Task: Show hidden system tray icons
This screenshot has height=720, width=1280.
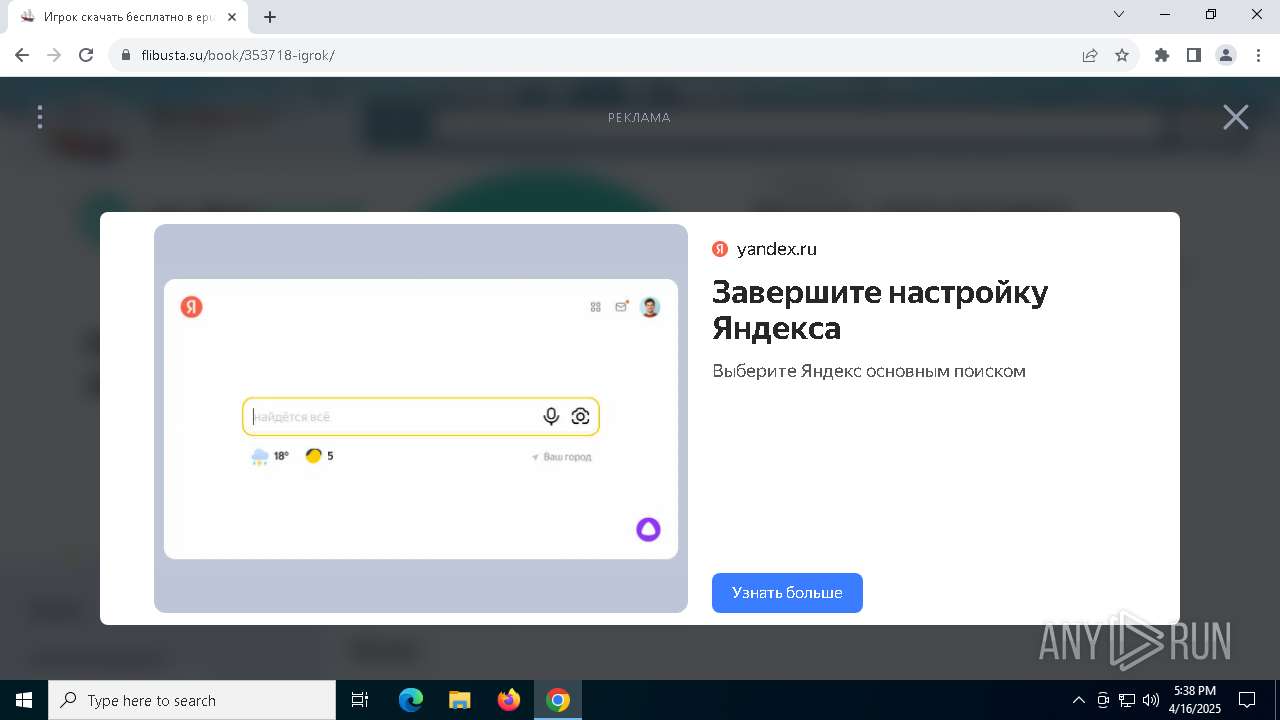Action: coord(1078,700)
